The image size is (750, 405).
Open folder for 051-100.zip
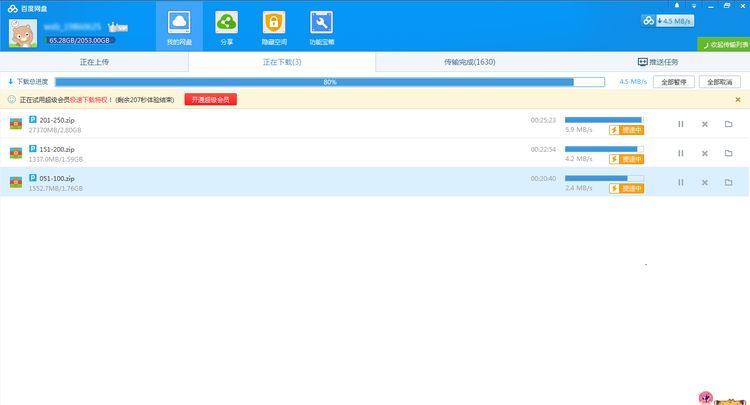[x=728, y=182]
